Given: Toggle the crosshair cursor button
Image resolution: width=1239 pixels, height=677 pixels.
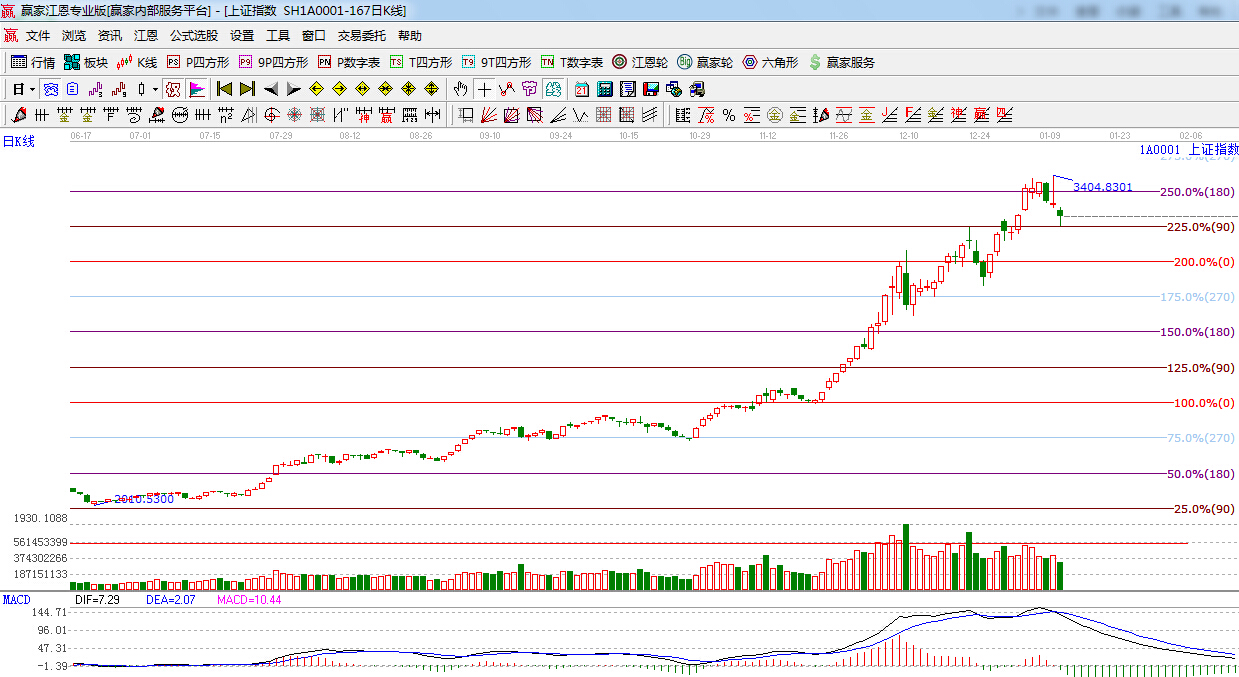Looking at the screenshot, I should pyautogui.click(x=484, y=89).
